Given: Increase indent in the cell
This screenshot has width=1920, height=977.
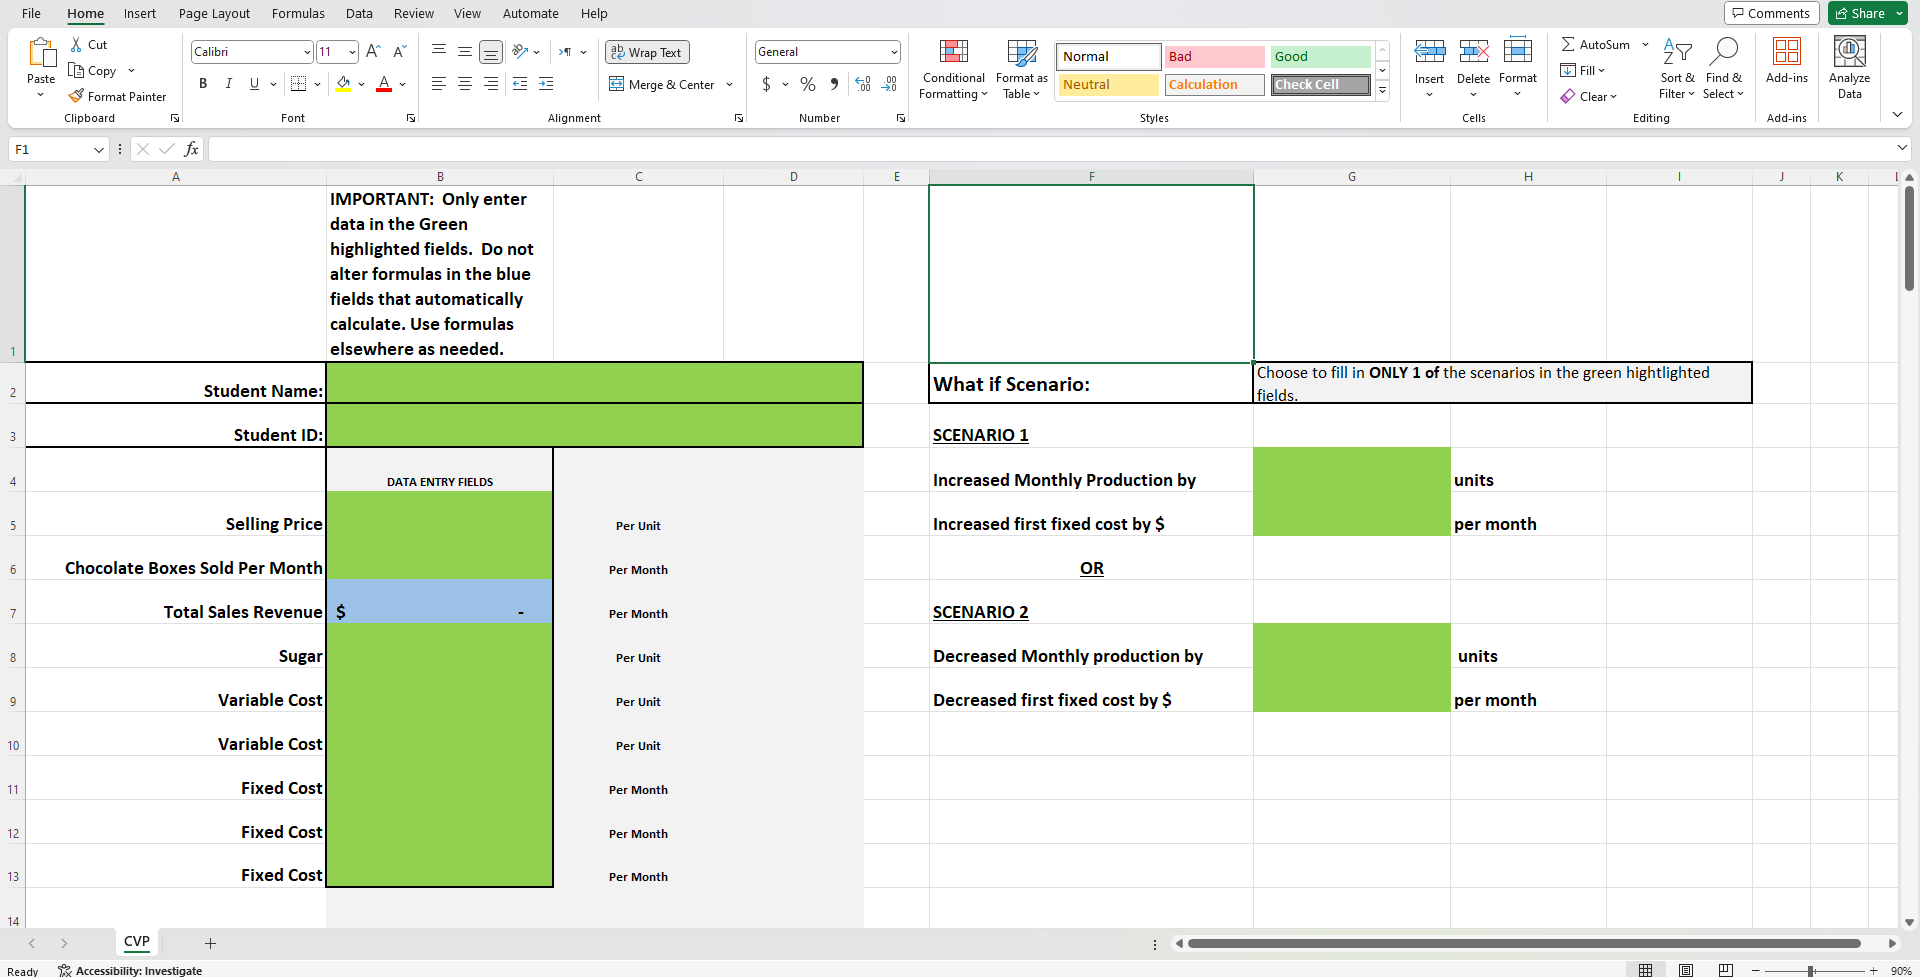Looking at the screenshot, I should [546, 84].
